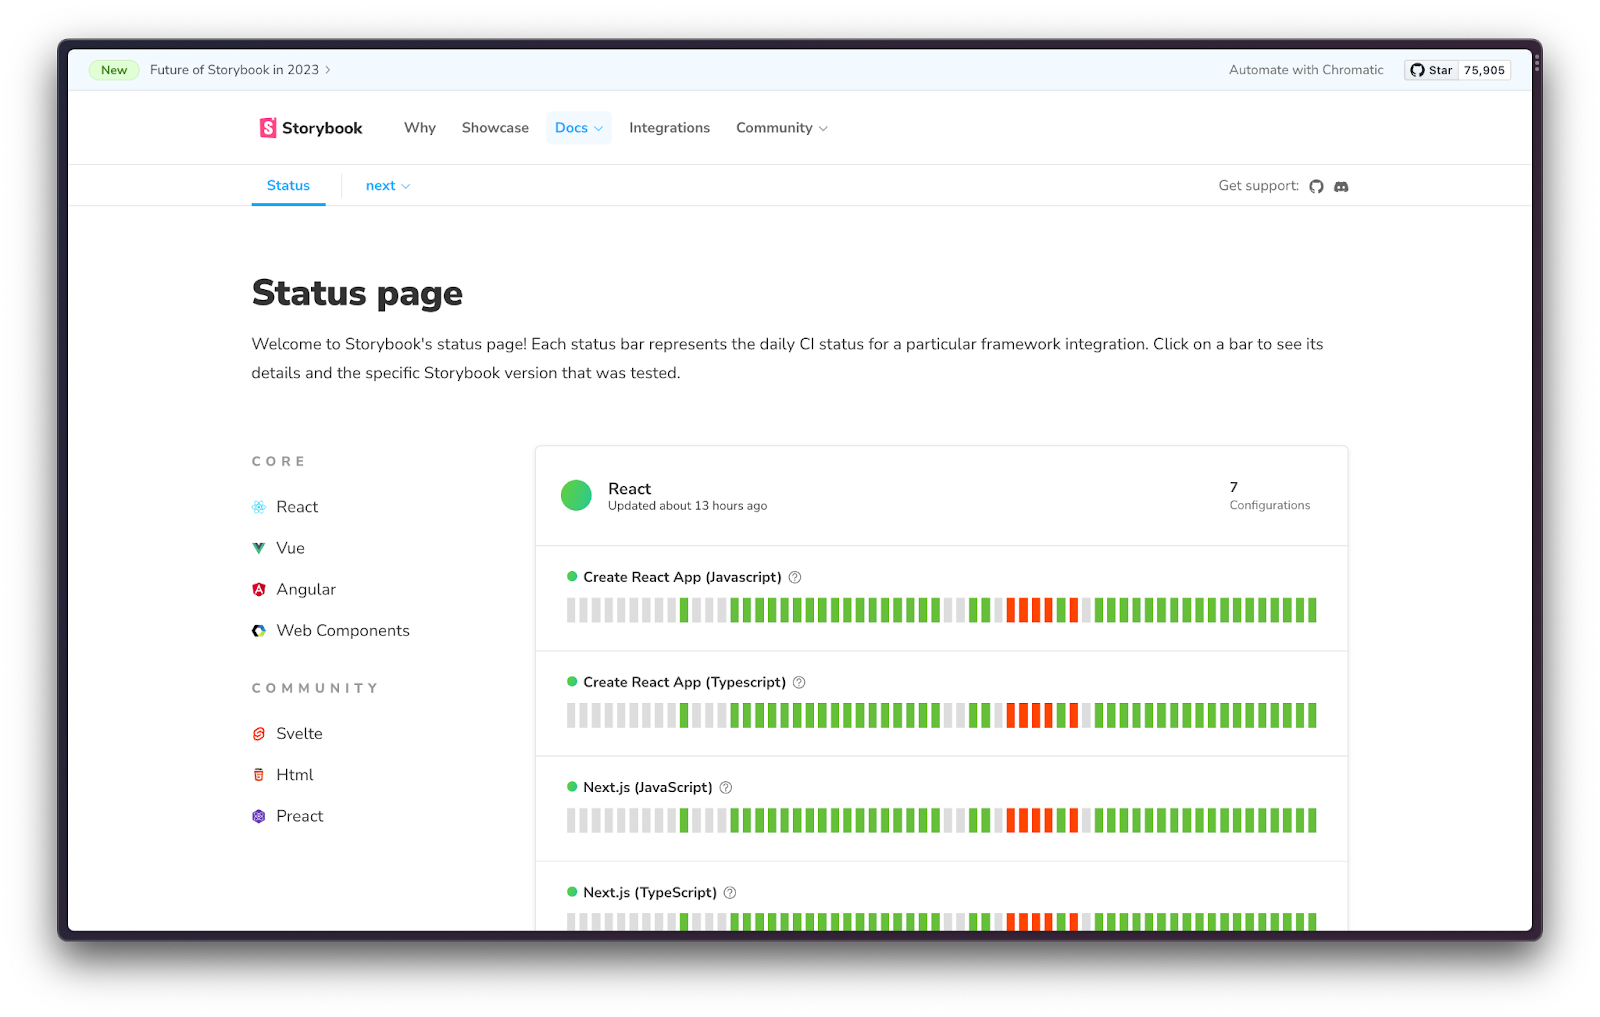The height and width of the screenshot is (1017, 1600).
Task: Expand the Docs dropdown menu
Action: [579, 128]
